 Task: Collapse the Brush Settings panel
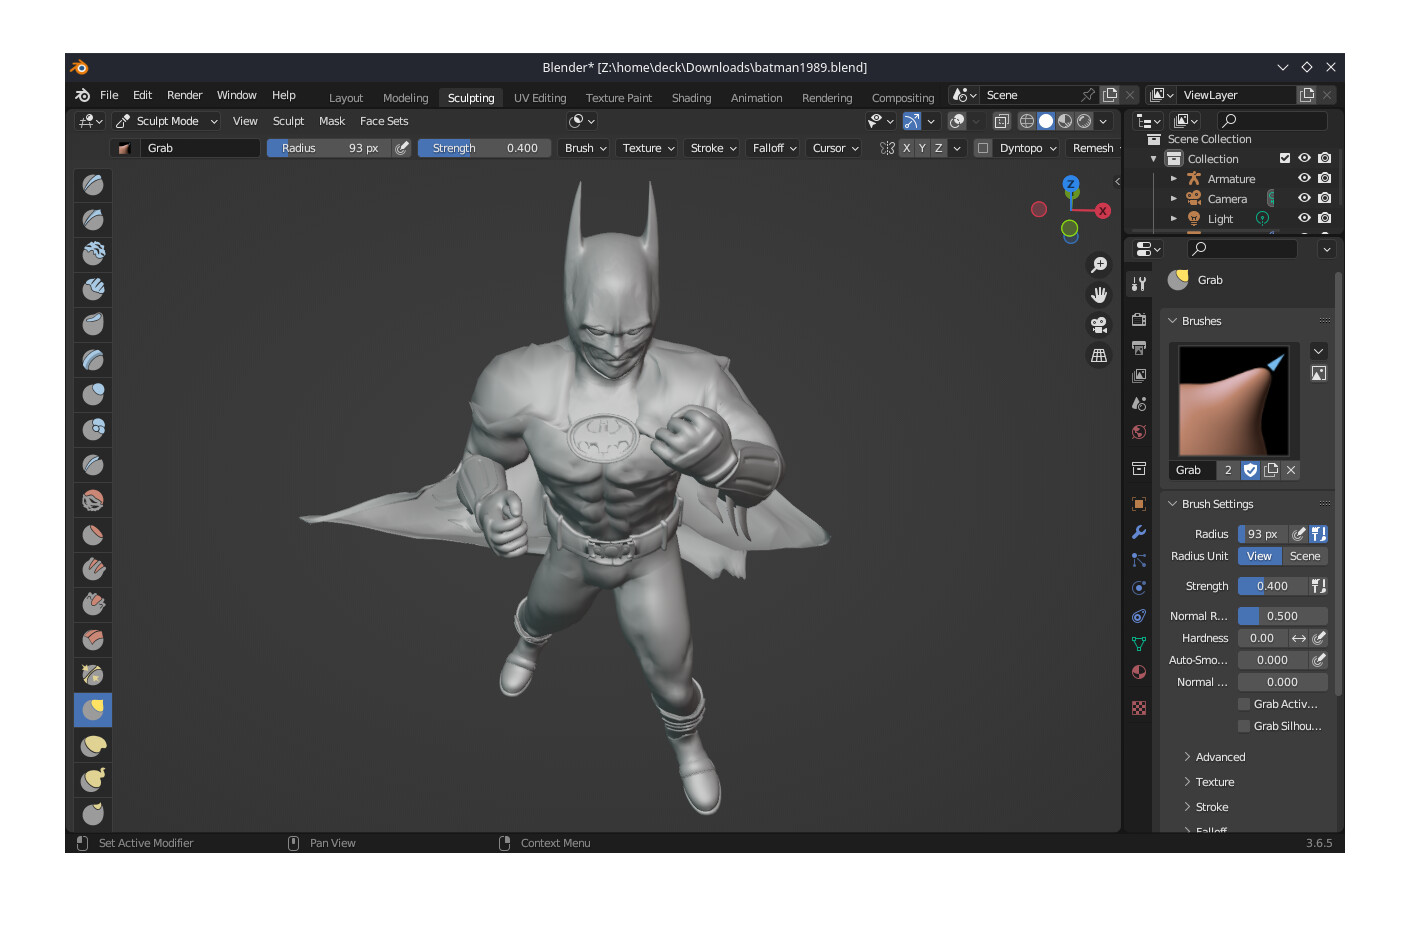1173,504
